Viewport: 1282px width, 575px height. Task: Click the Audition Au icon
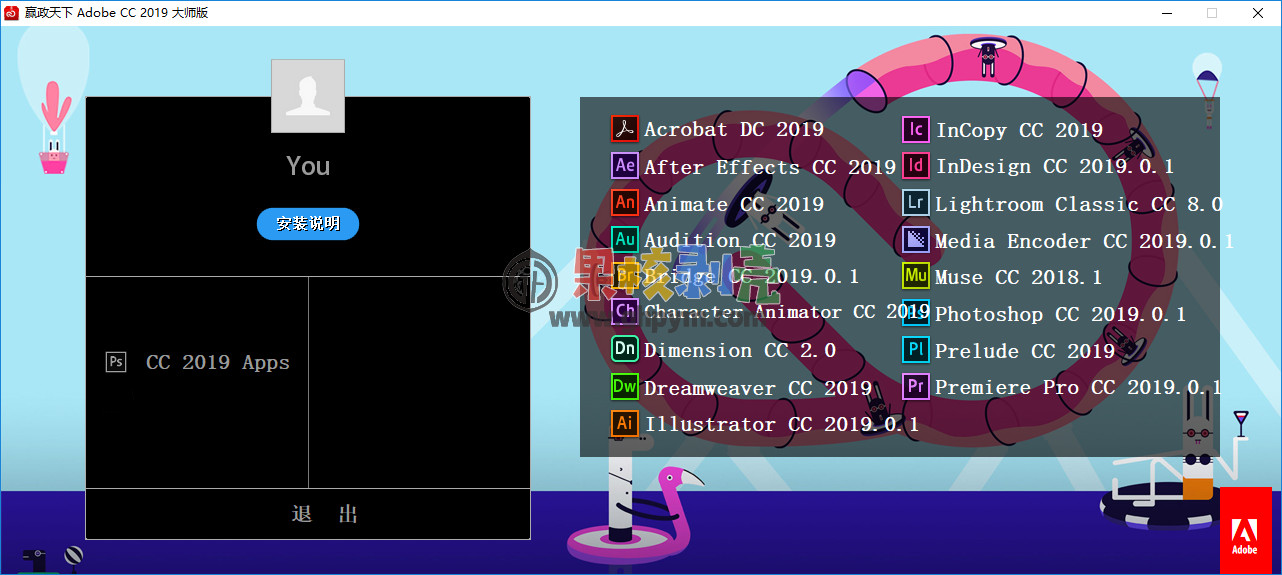(625, 239)
